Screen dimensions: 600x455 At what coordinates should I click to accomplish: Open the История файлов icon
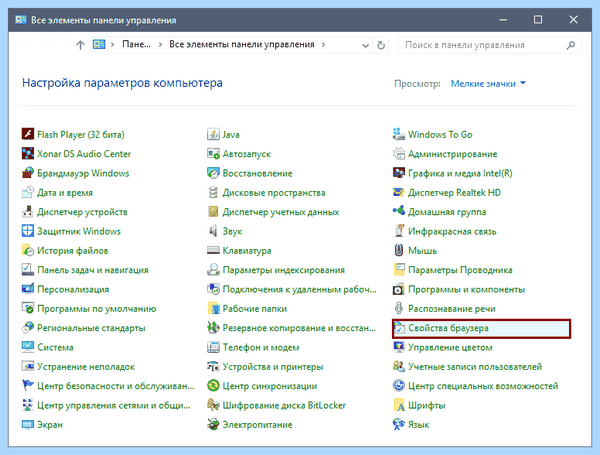pyautogui.click(x=28, y=250)
